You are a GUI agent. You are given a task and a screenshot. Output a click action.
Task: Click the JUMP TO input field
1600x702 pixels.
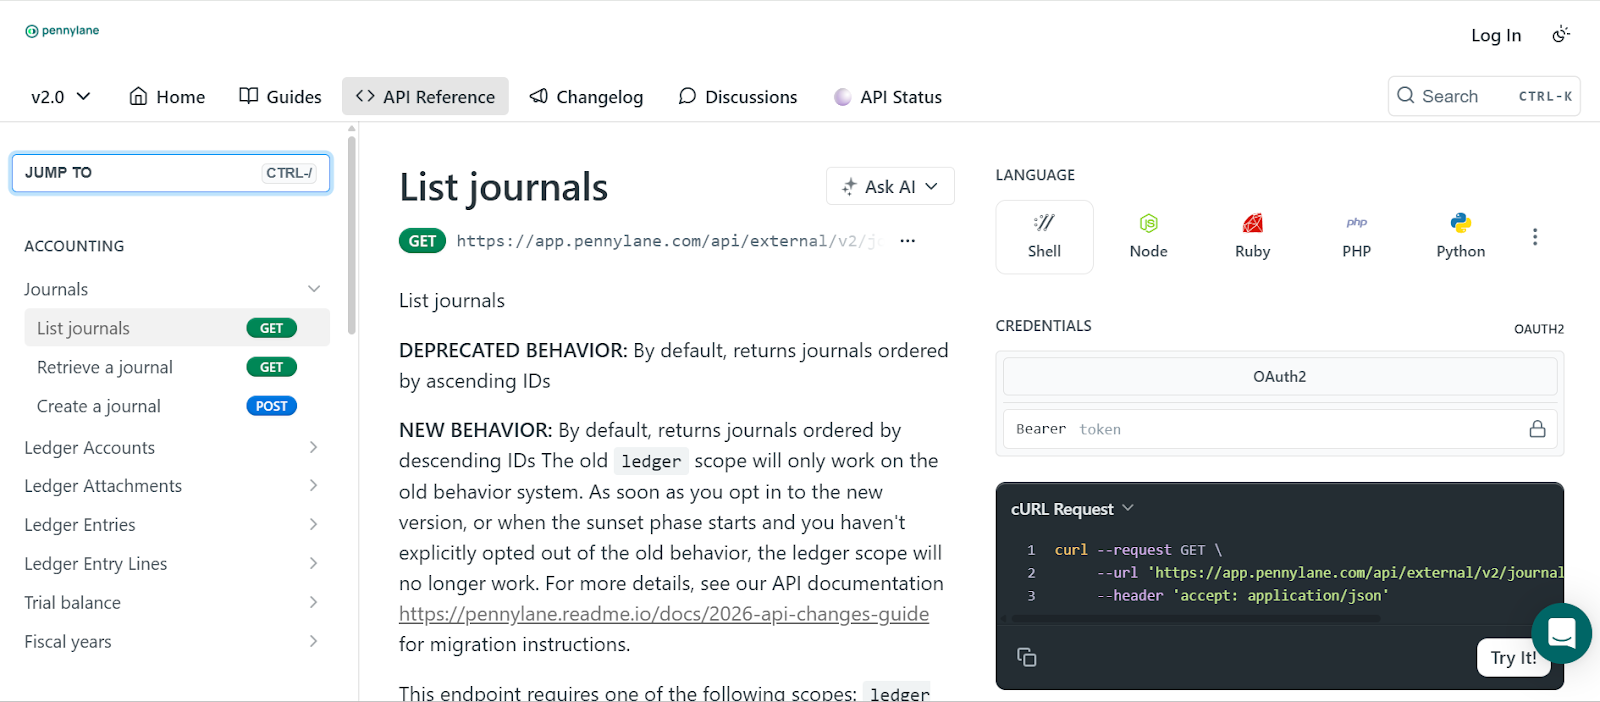tap(171, 173)
